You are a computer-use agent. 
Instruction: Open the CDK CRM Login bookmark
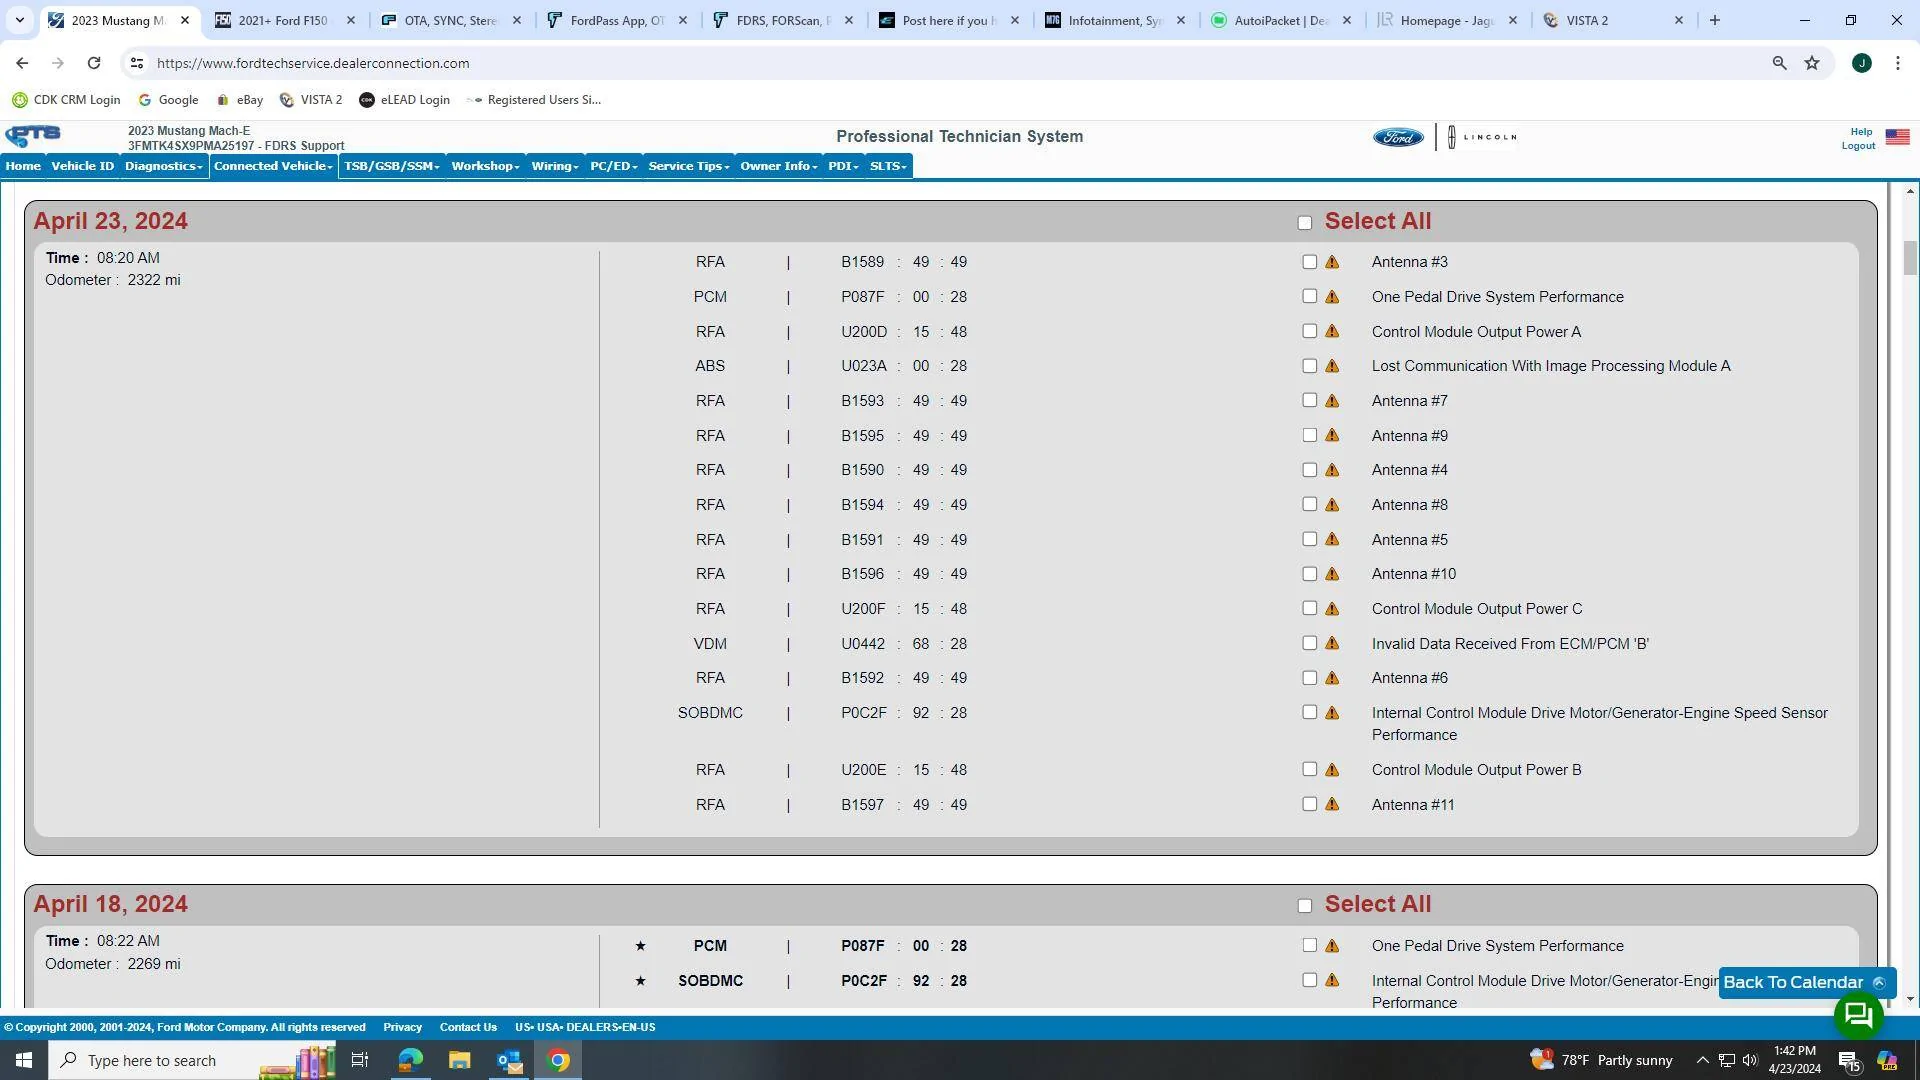click(x=66, y=100)
